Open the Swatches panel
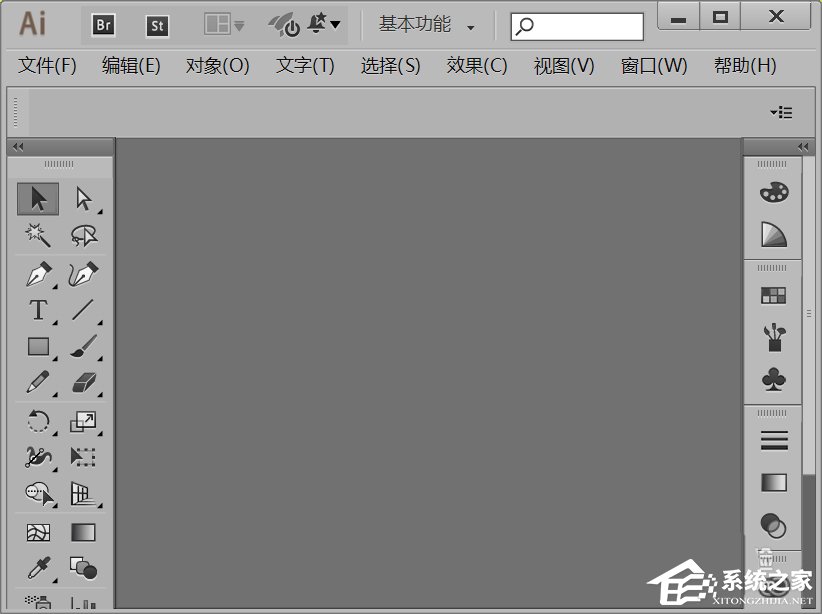The image size is (822, 614). pyautogui.click(x=773, y=294)
